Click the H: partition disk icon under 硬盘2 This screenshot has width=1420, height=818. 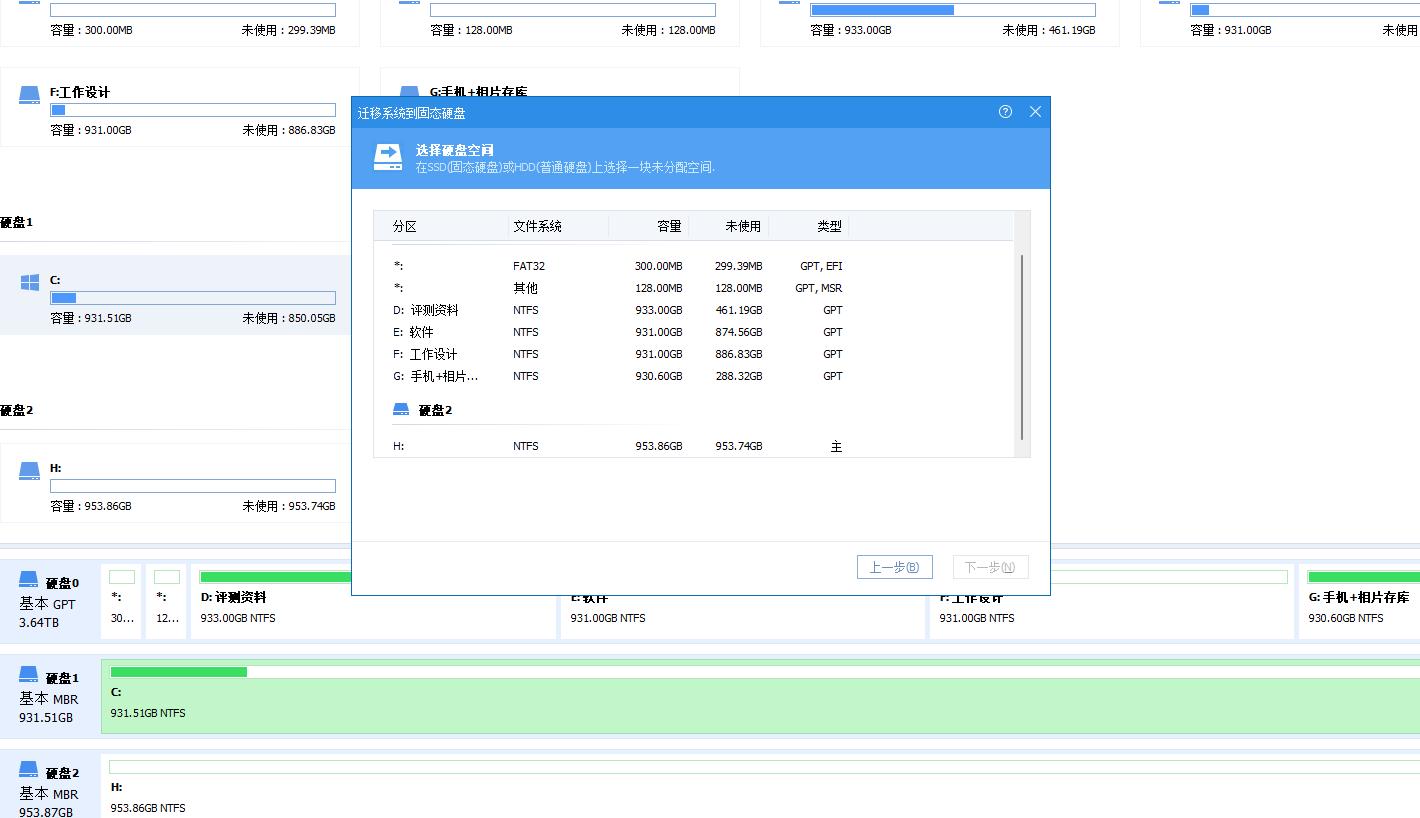pos(29,470)
